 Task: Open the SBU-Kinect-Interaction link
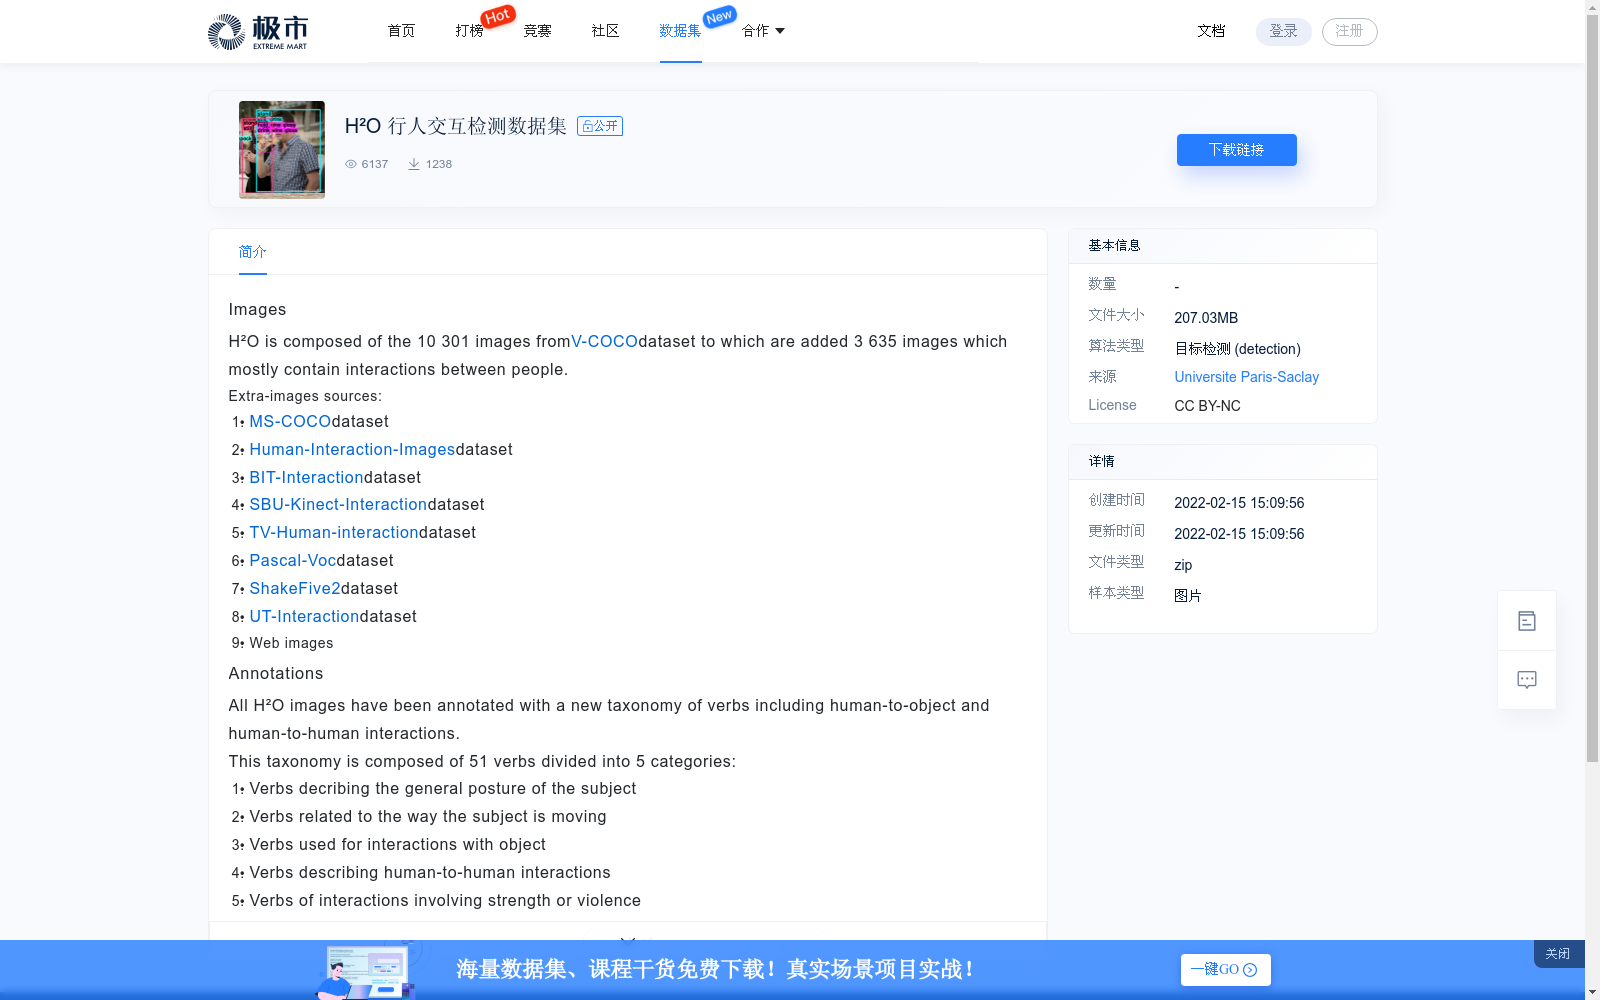point(338,505)
